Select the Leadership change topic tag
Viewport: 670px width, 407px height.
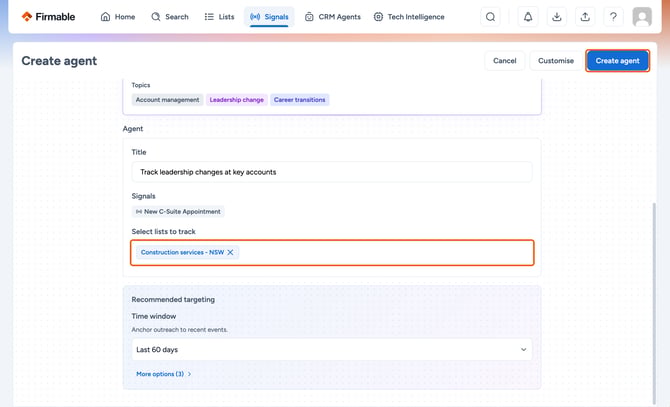coord(237,100)
